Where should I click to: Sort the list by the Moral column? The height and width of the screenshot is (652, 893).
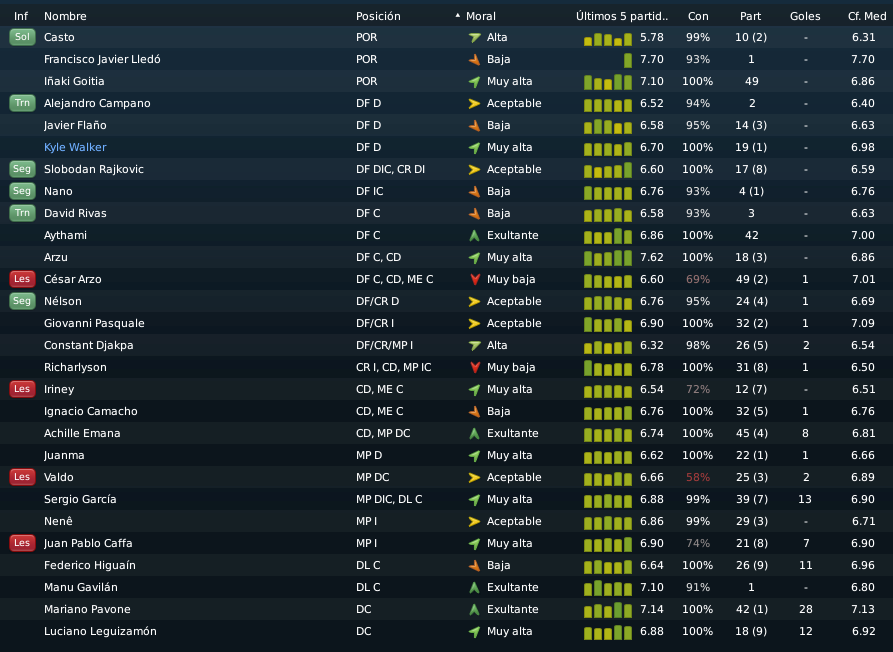tap(481, 17)
